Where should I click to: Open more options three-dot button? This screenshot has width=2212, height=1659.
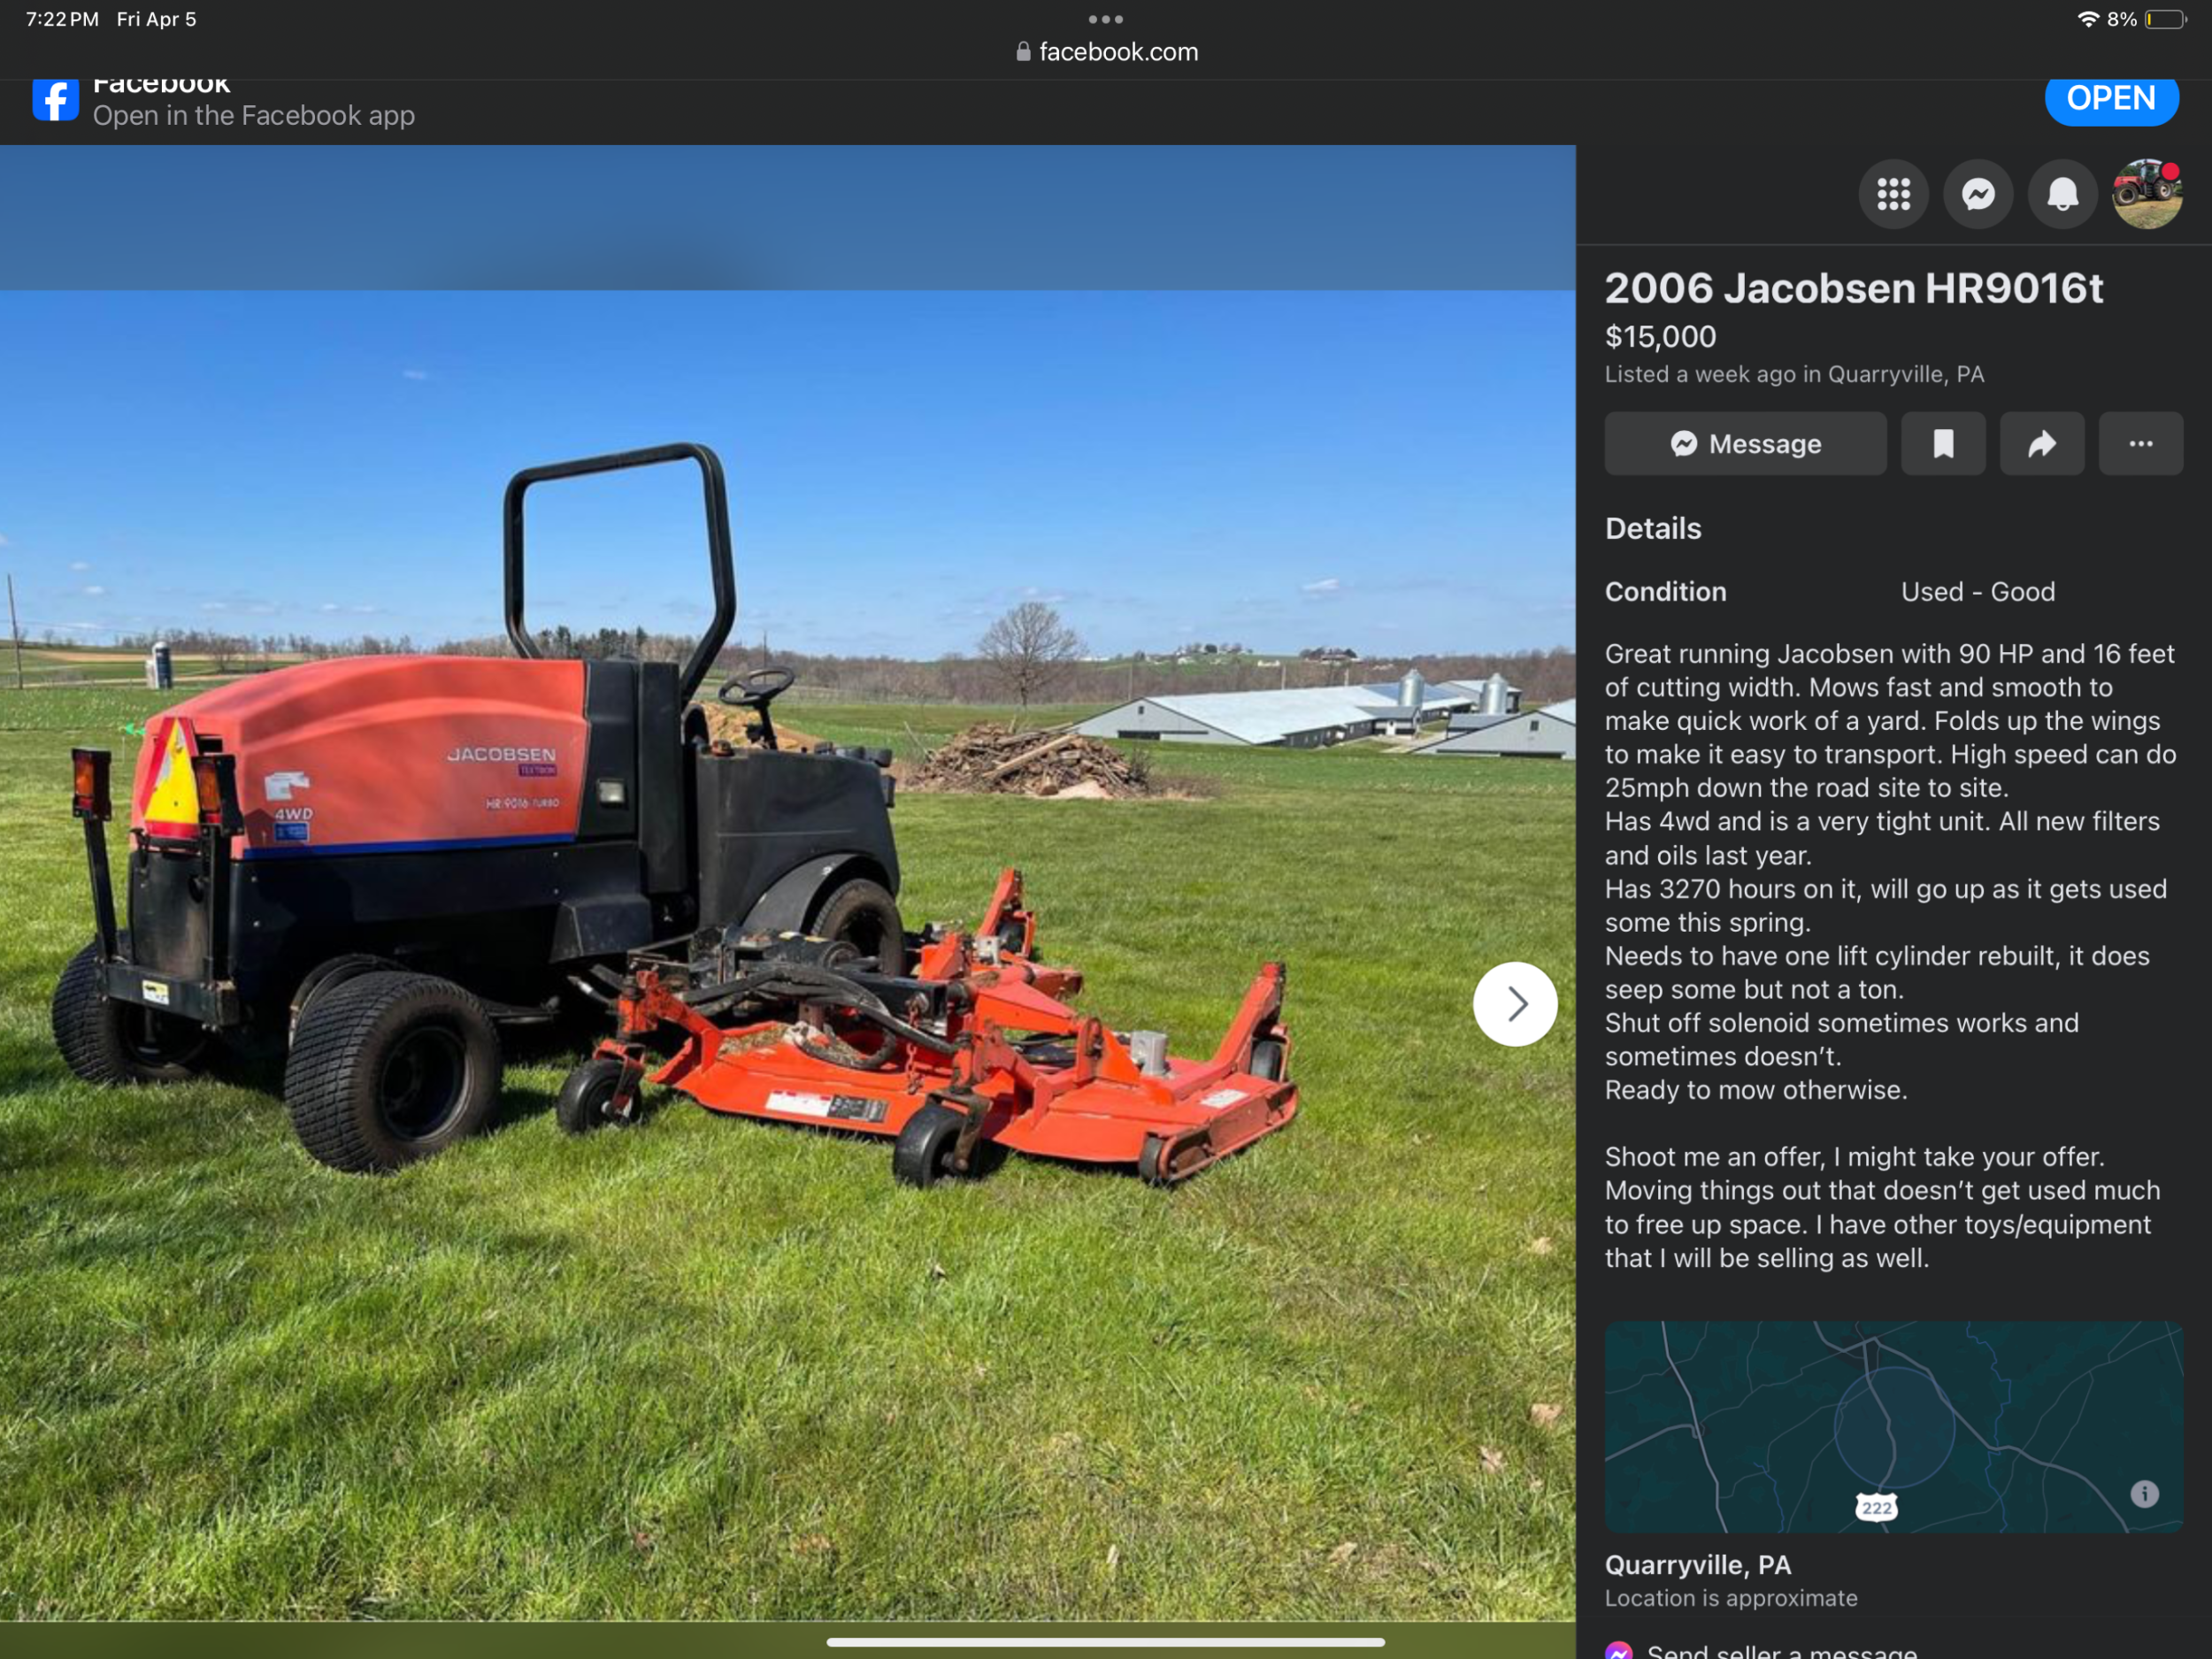2140,444
